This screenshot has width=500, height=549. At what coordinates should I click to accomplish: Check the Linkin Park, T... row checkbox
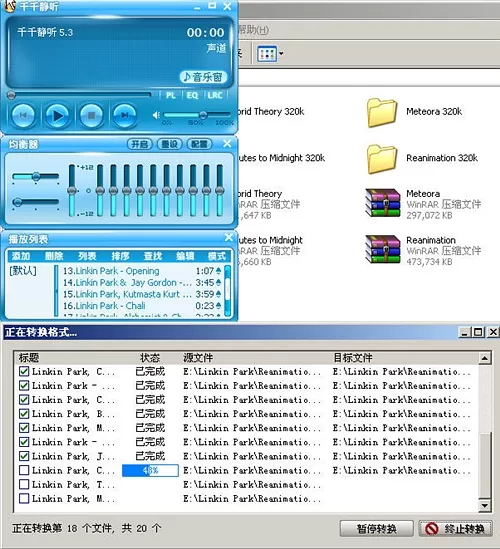coord(24,485)
